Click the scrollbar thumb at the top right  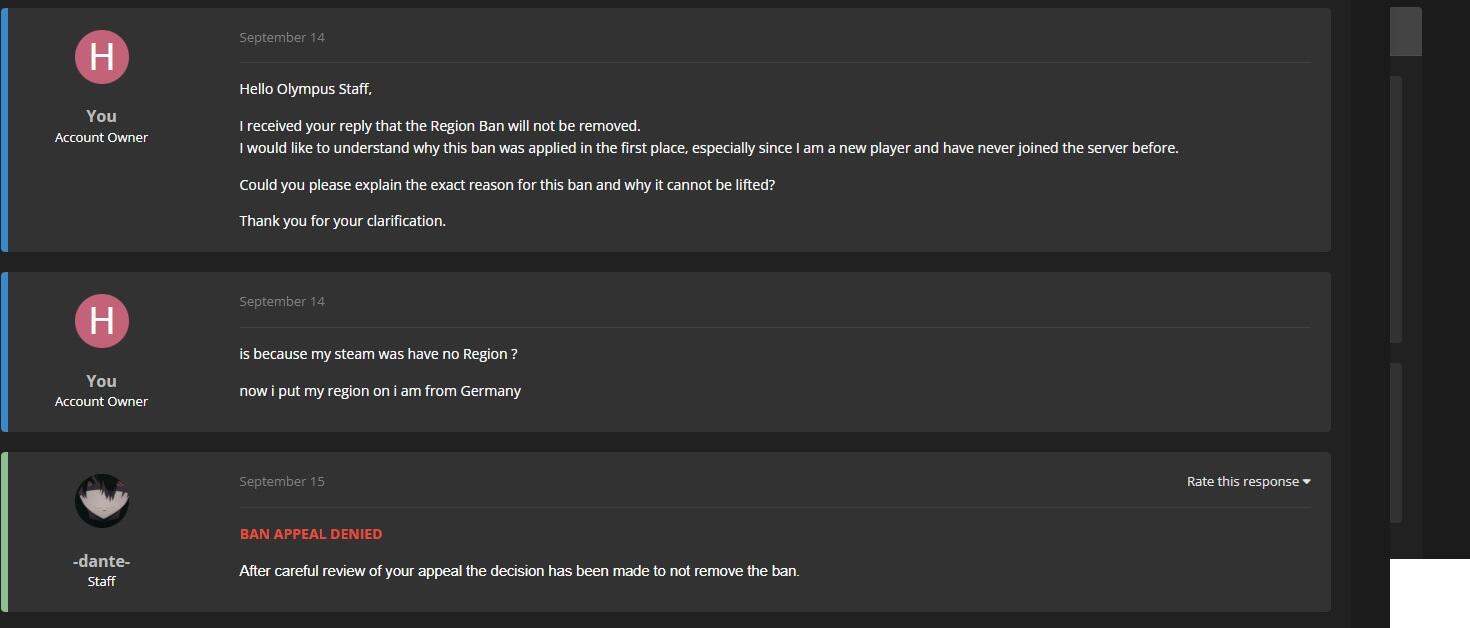coord(1405,31)
